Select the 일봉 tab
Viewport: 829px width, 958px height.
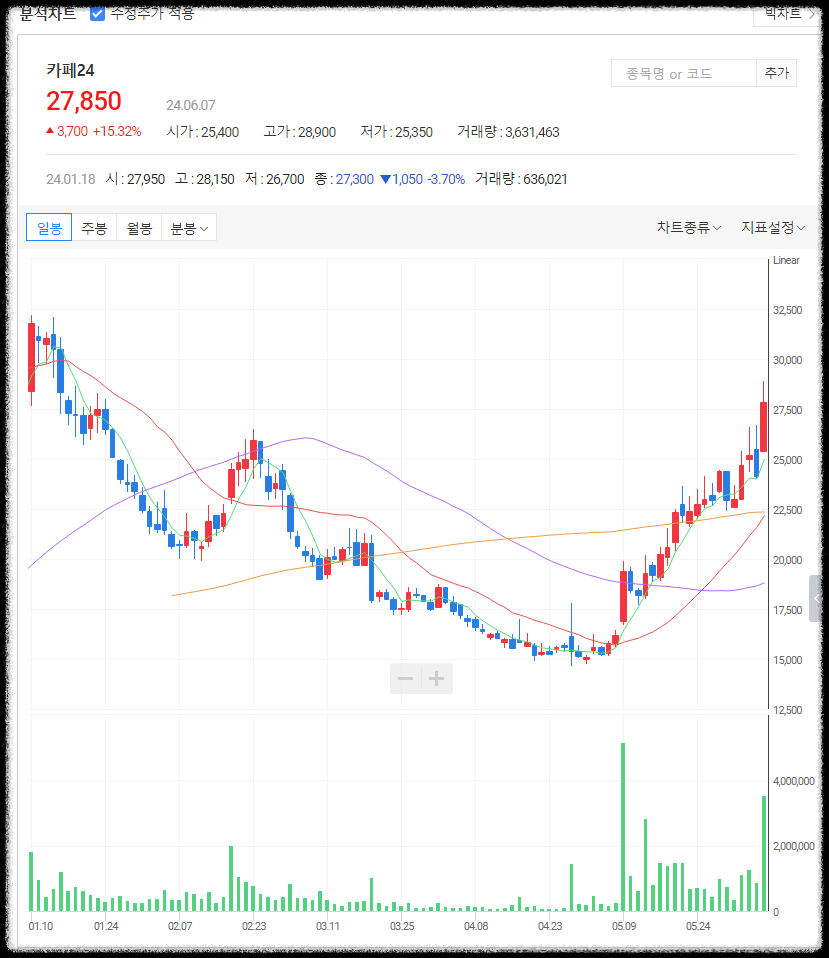point(49,228)
